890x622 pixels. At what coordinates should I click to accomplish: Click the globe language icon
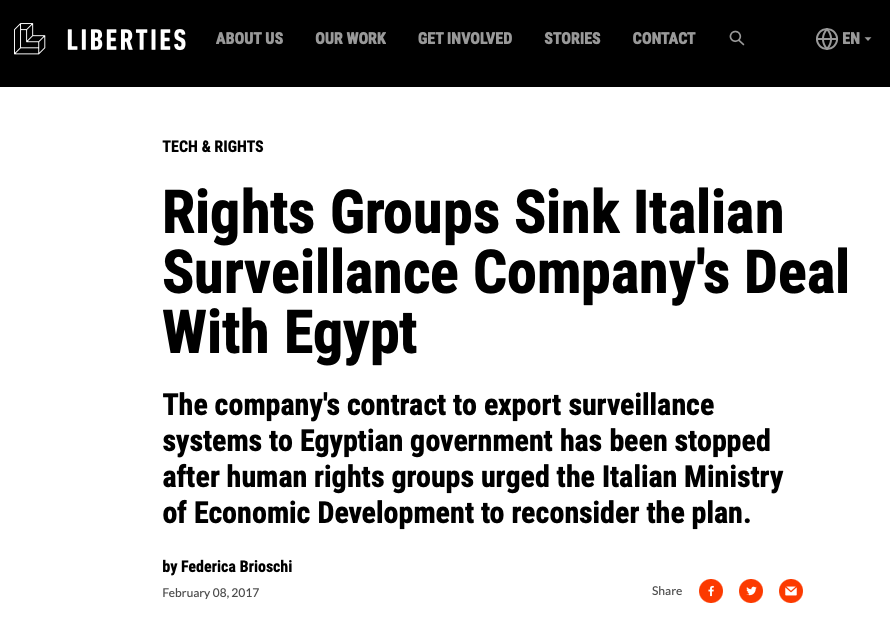[826, 39]
